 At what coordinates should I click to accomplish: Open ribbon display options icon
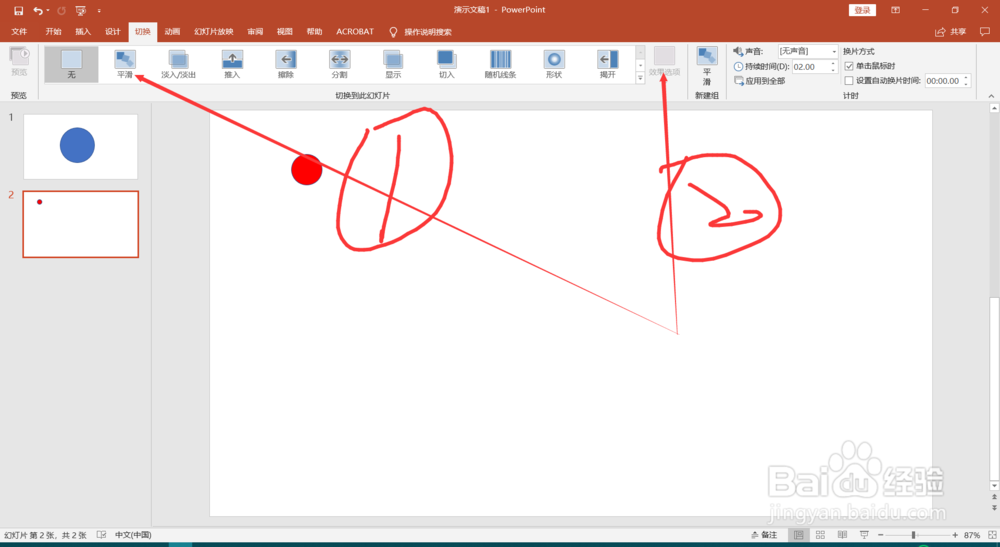[895, 10]
